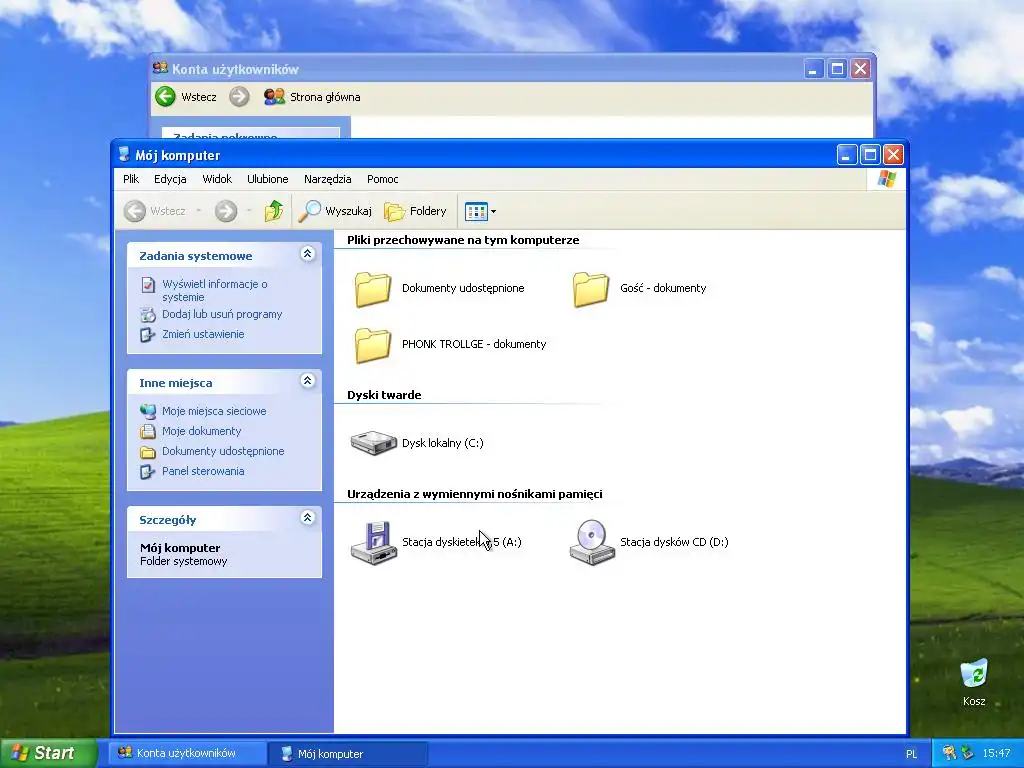1024x768 pixels.
Task: Click the Start button
Action: [x=48, y=753]
